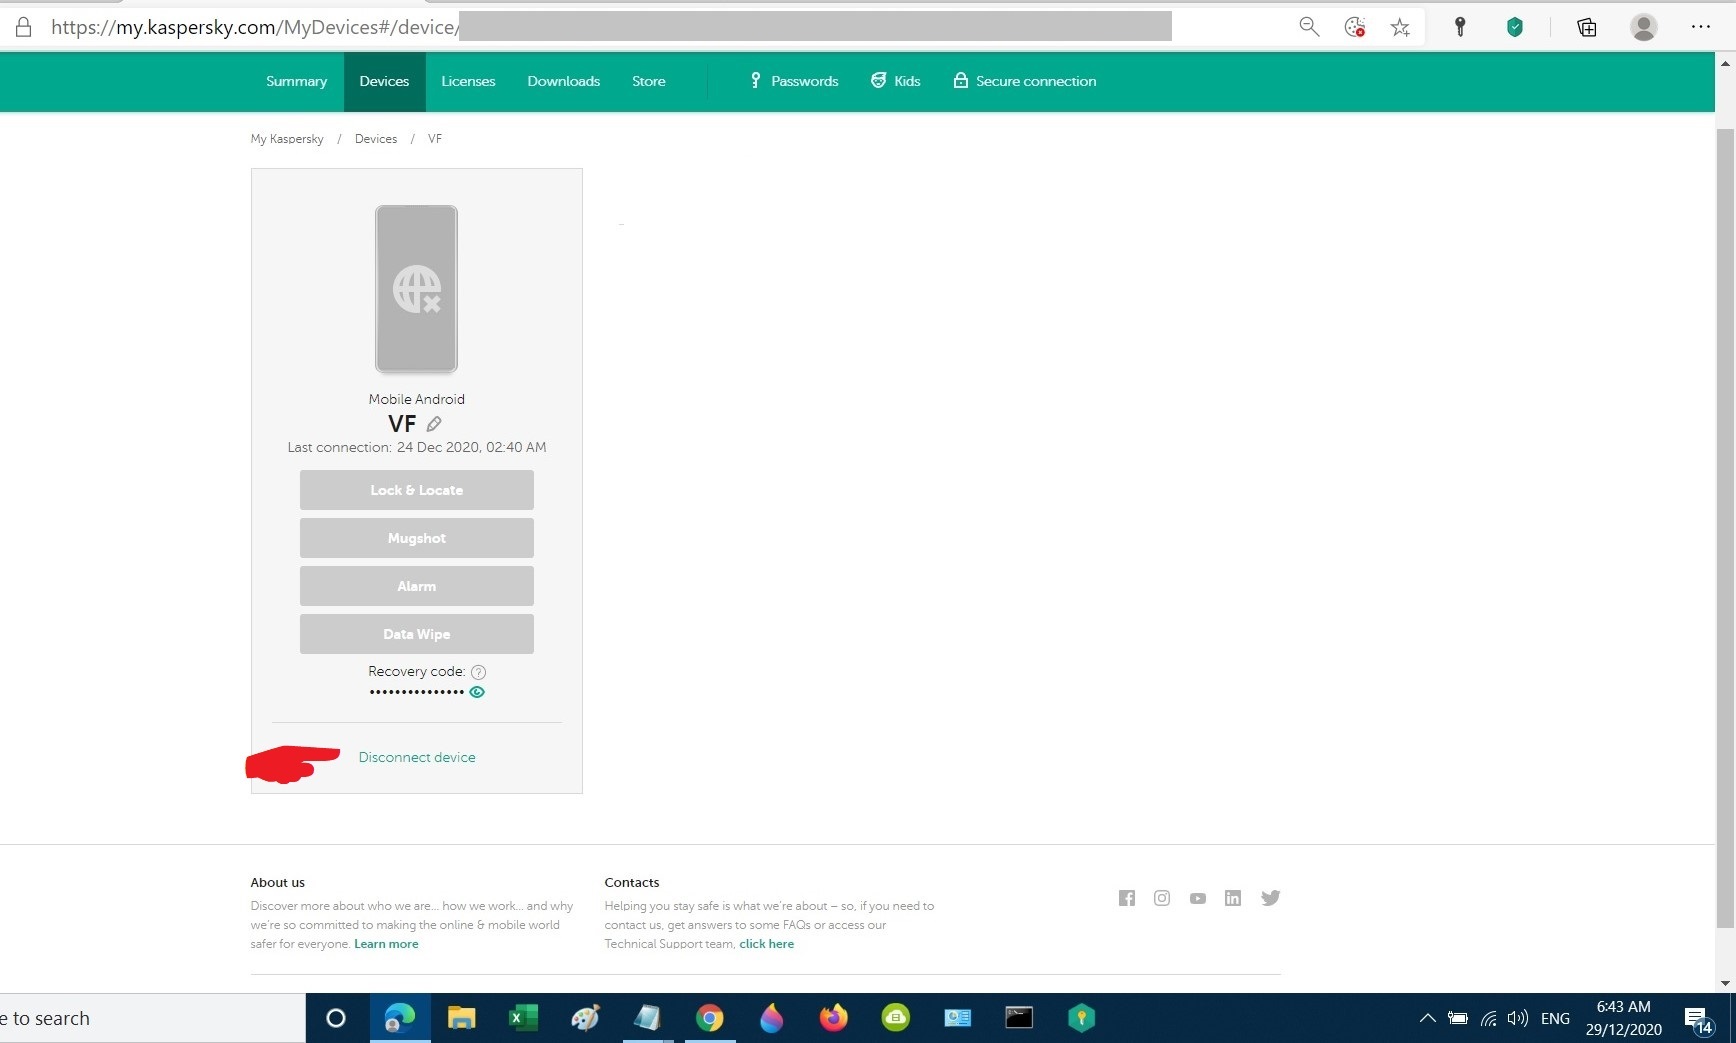This screenshot has height=1043, width=1736.
Task: Open the Facebook icon in the footer
Action: (x=1127, y=898)
